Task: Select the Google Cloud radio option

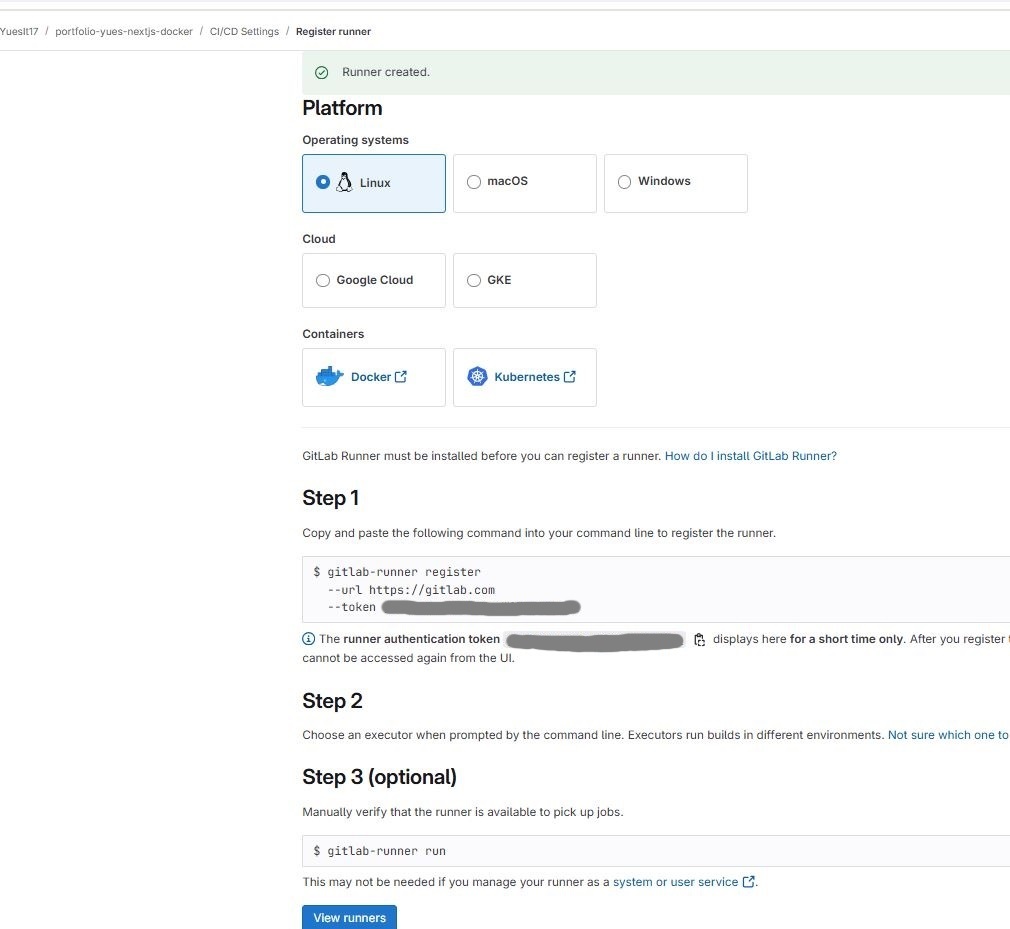Action: tap(323, 280)
